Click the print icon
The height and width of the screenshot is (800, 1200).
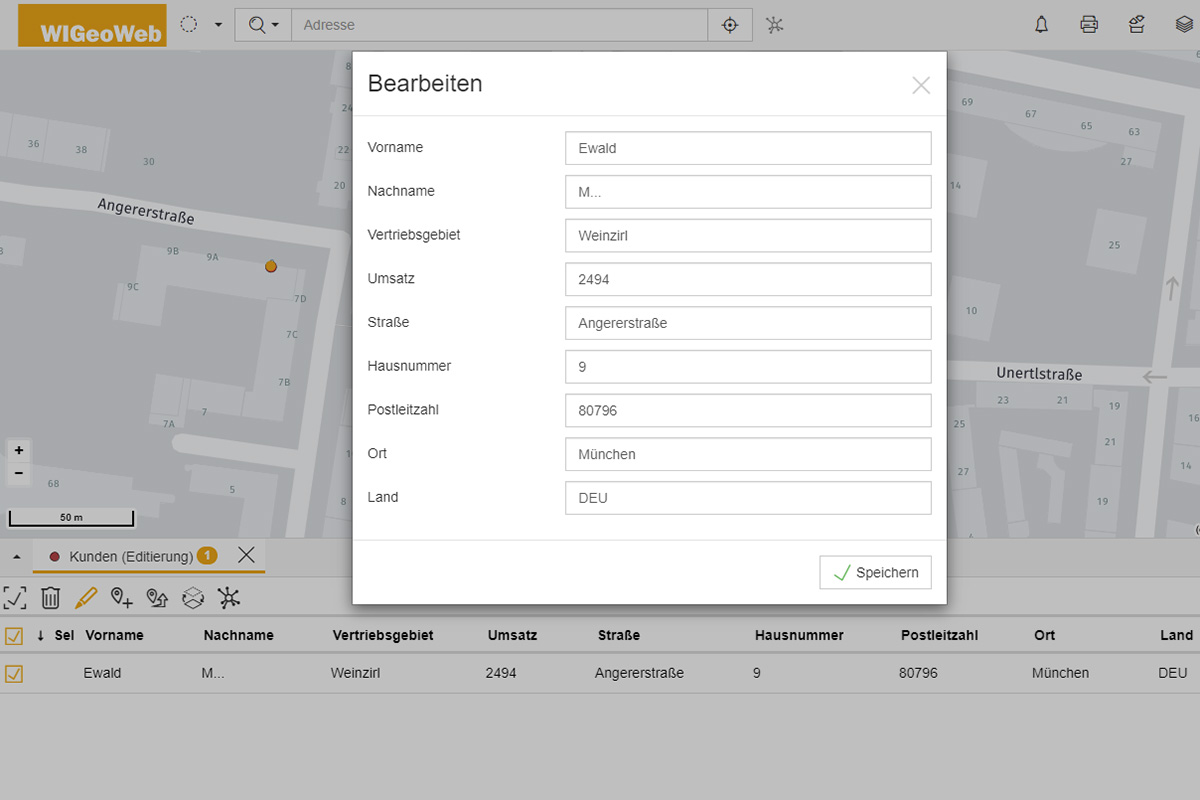[x=1089, y=25]
